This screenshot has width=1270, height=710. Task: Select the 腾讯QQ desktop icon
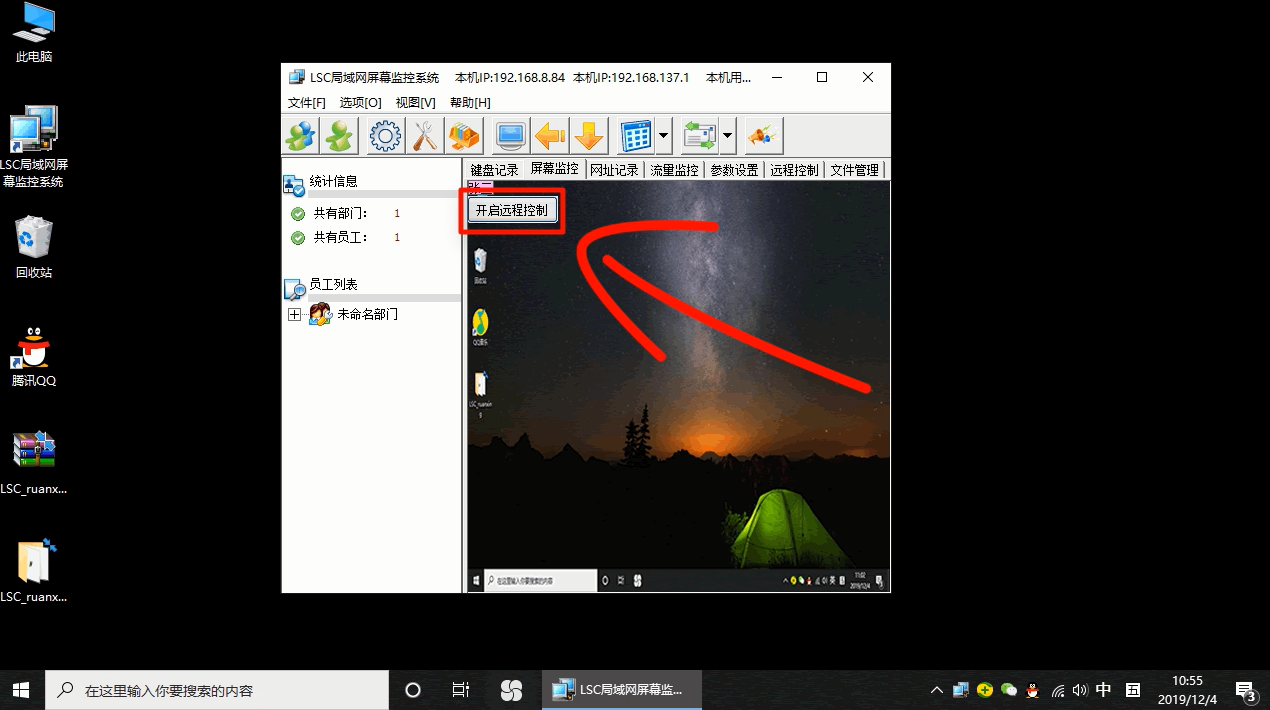click(x=34, y=357)
